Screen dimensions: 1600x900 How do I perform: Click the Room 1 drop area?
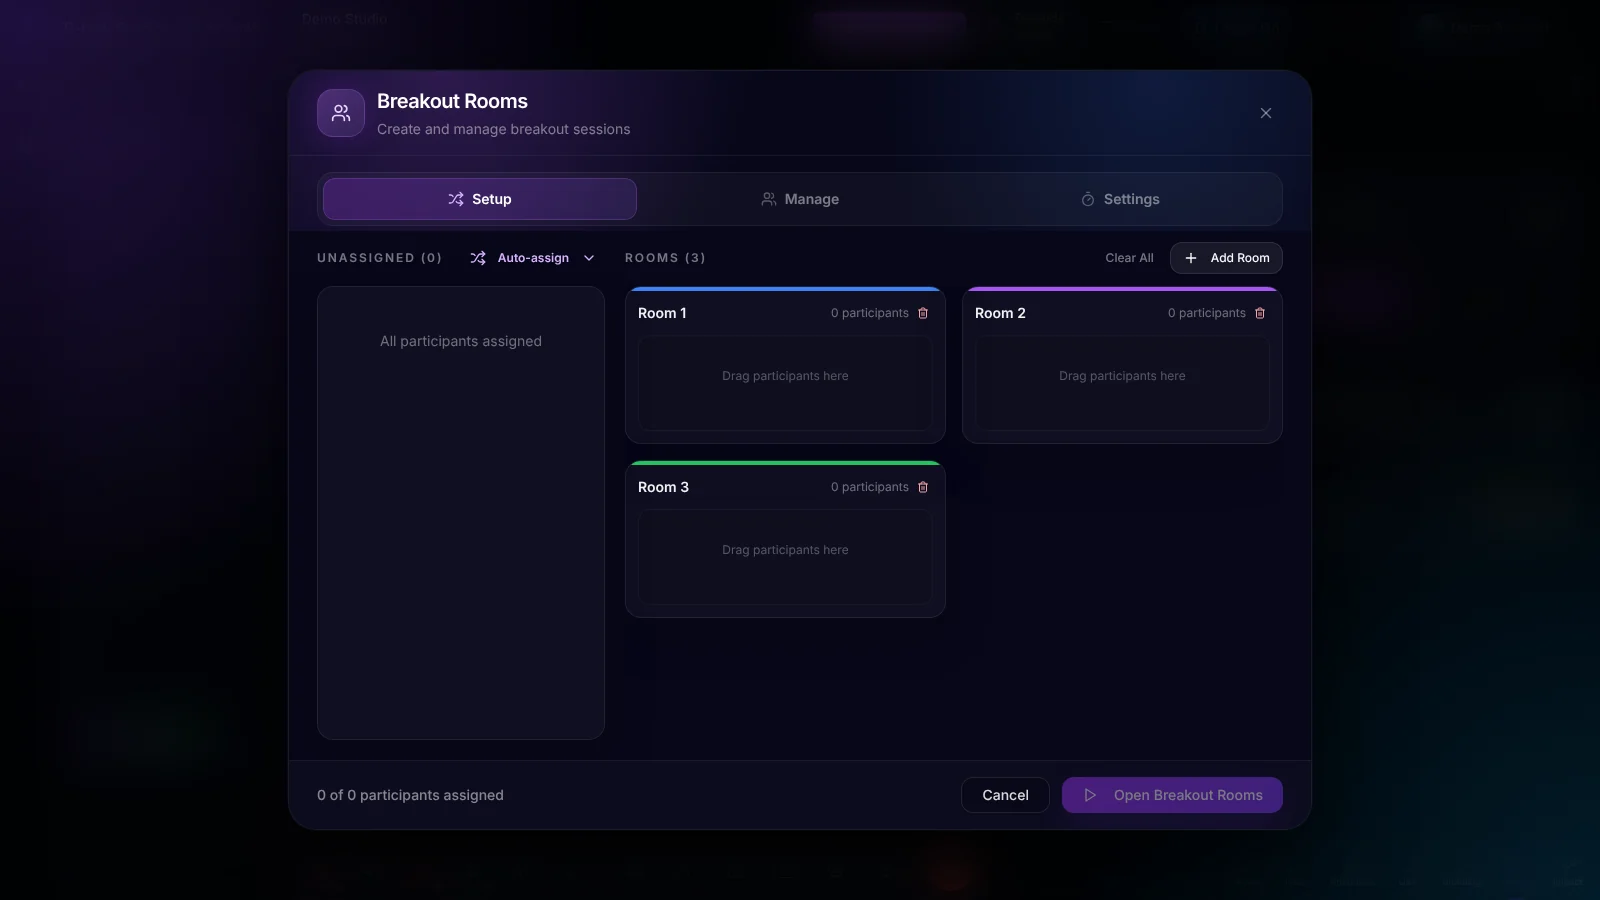(785, 383)
